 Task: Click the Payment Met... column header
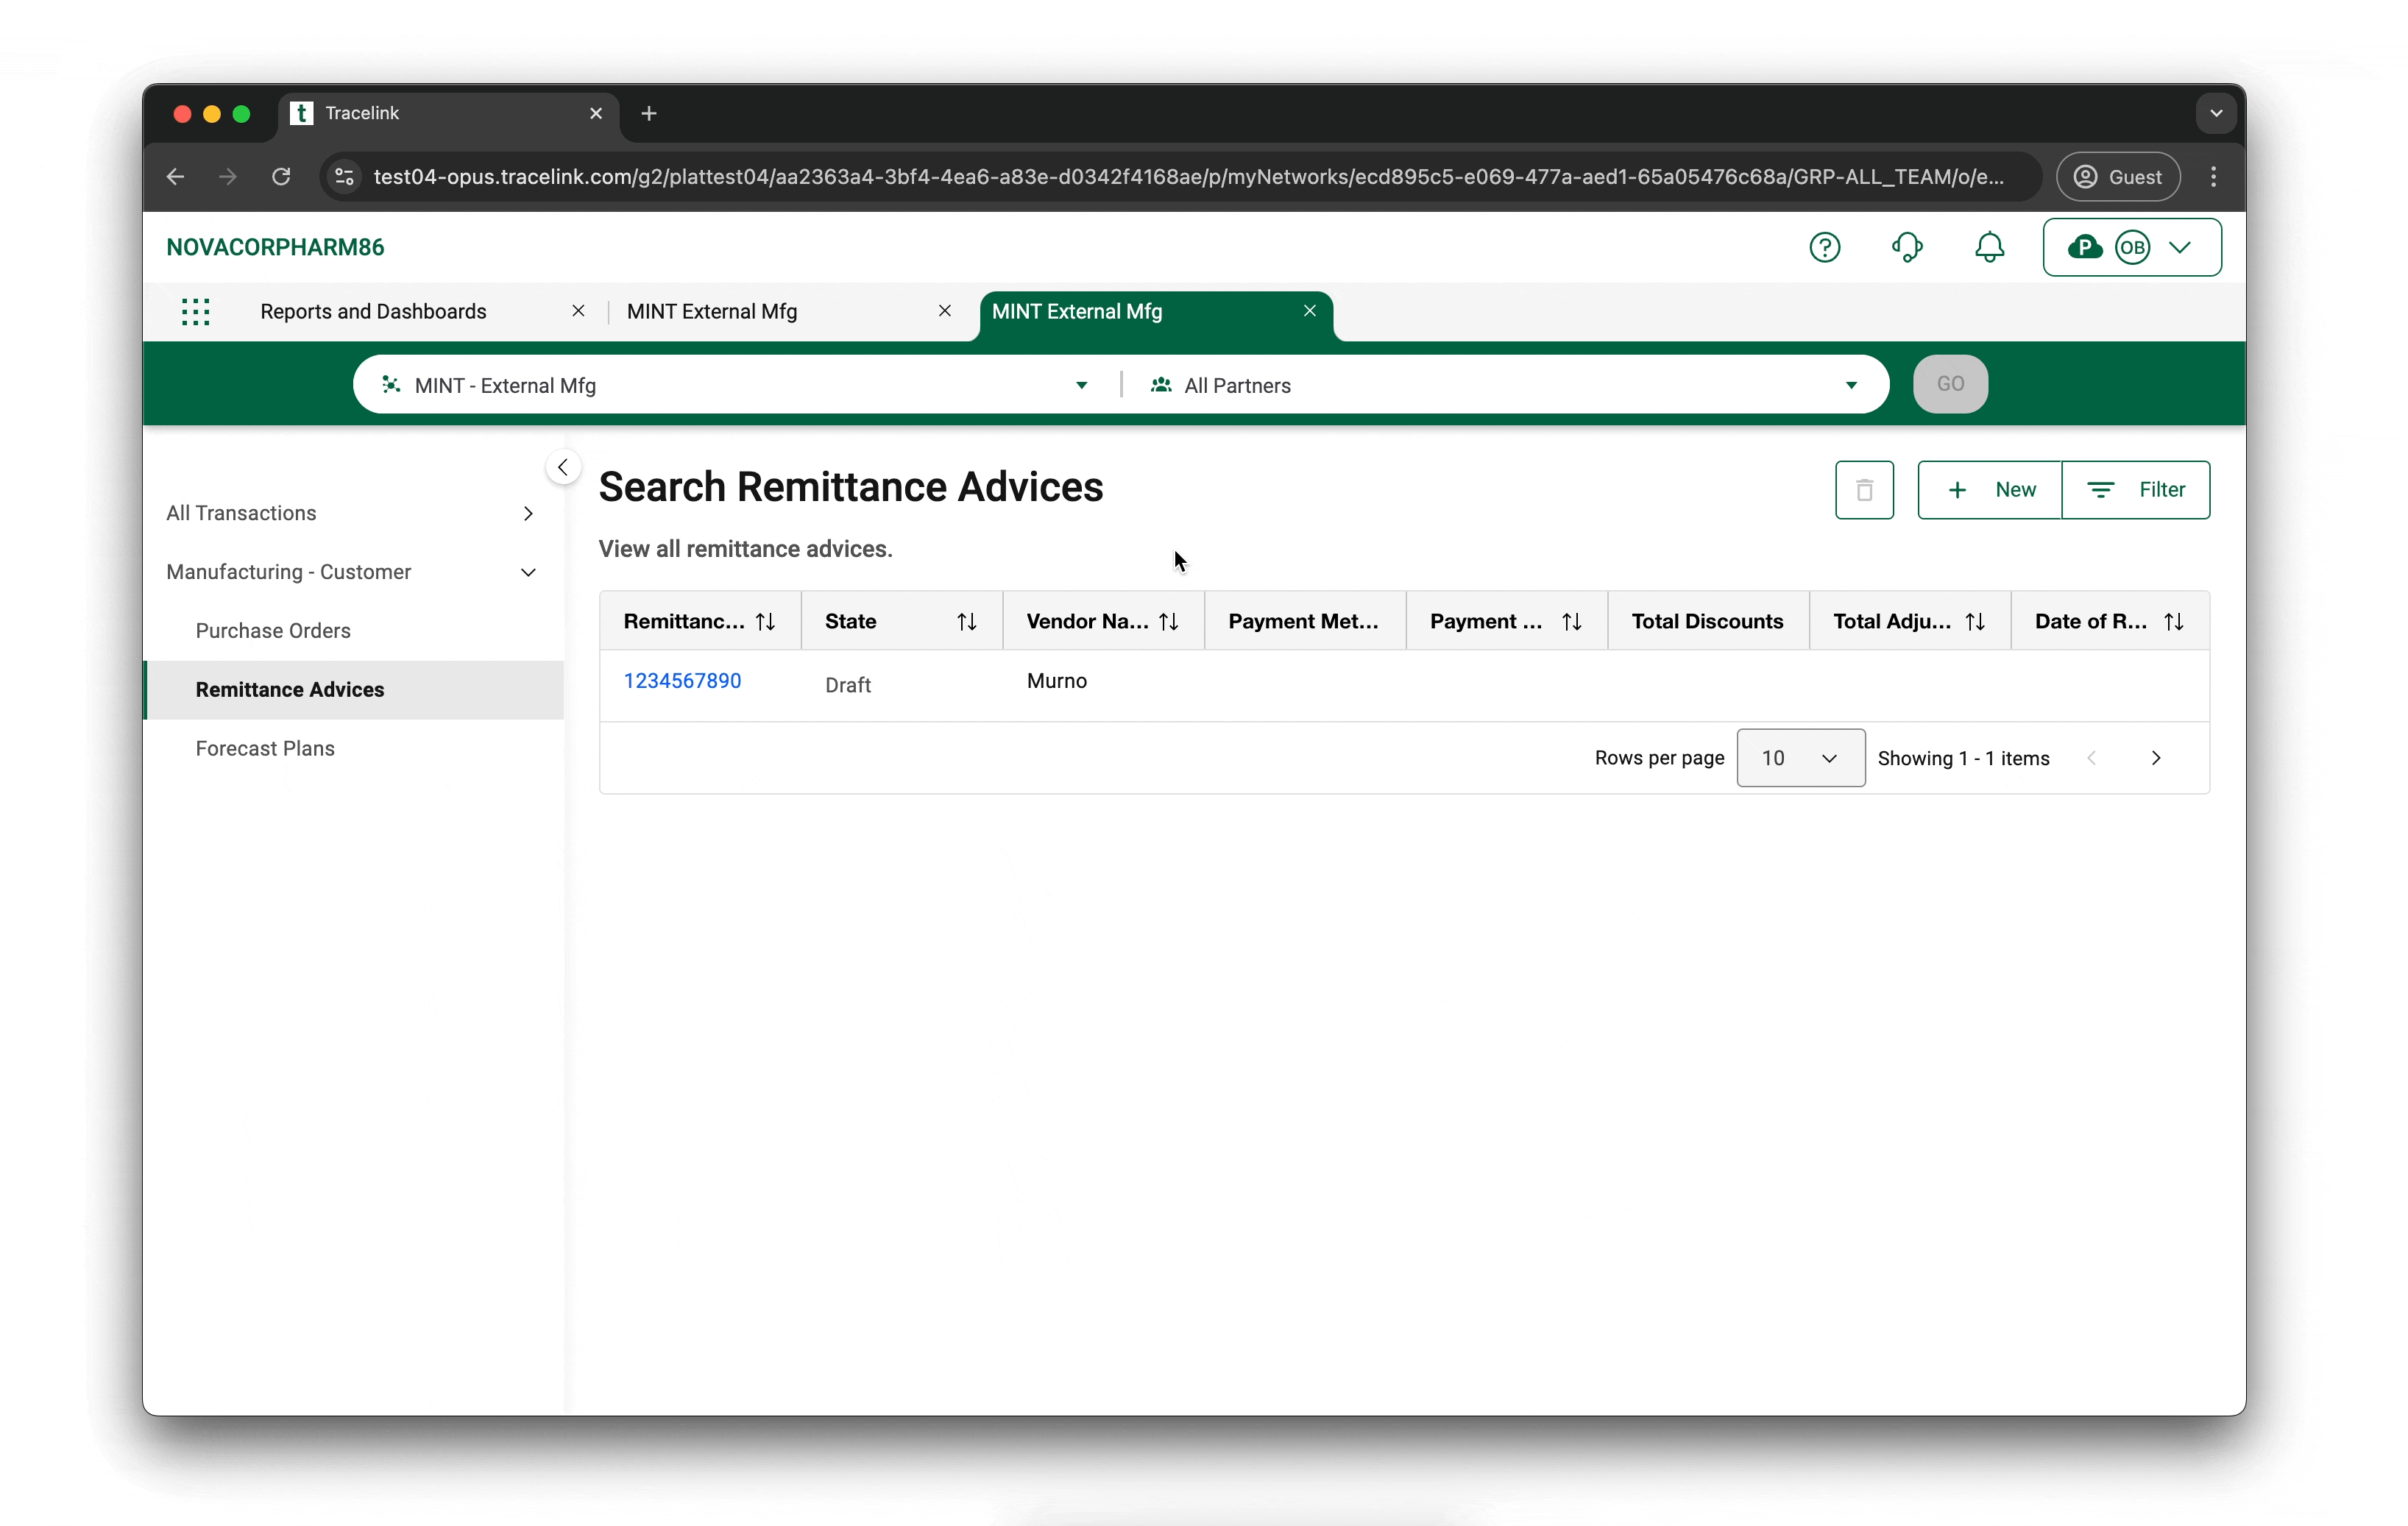click(1303, 622)
